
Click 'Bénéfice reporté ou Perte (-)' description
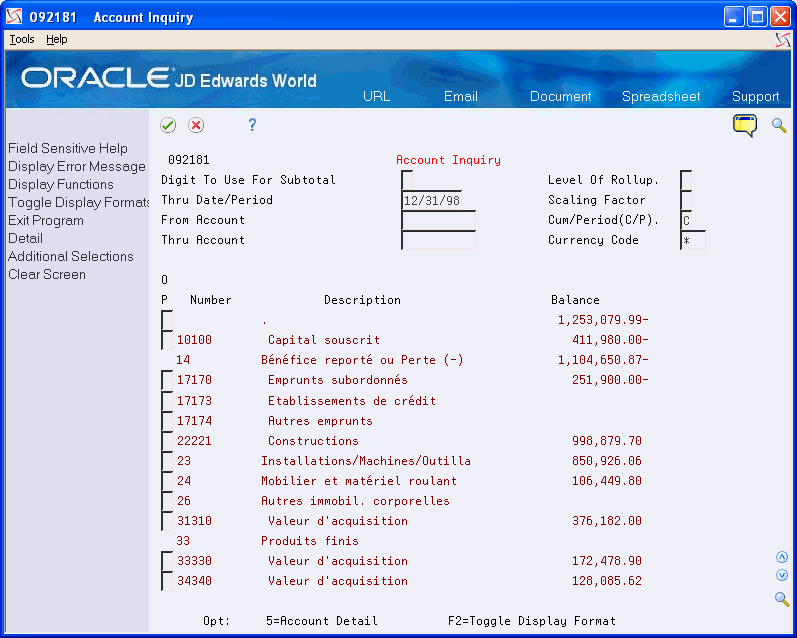pyautogui.click(x=362, y=360)
